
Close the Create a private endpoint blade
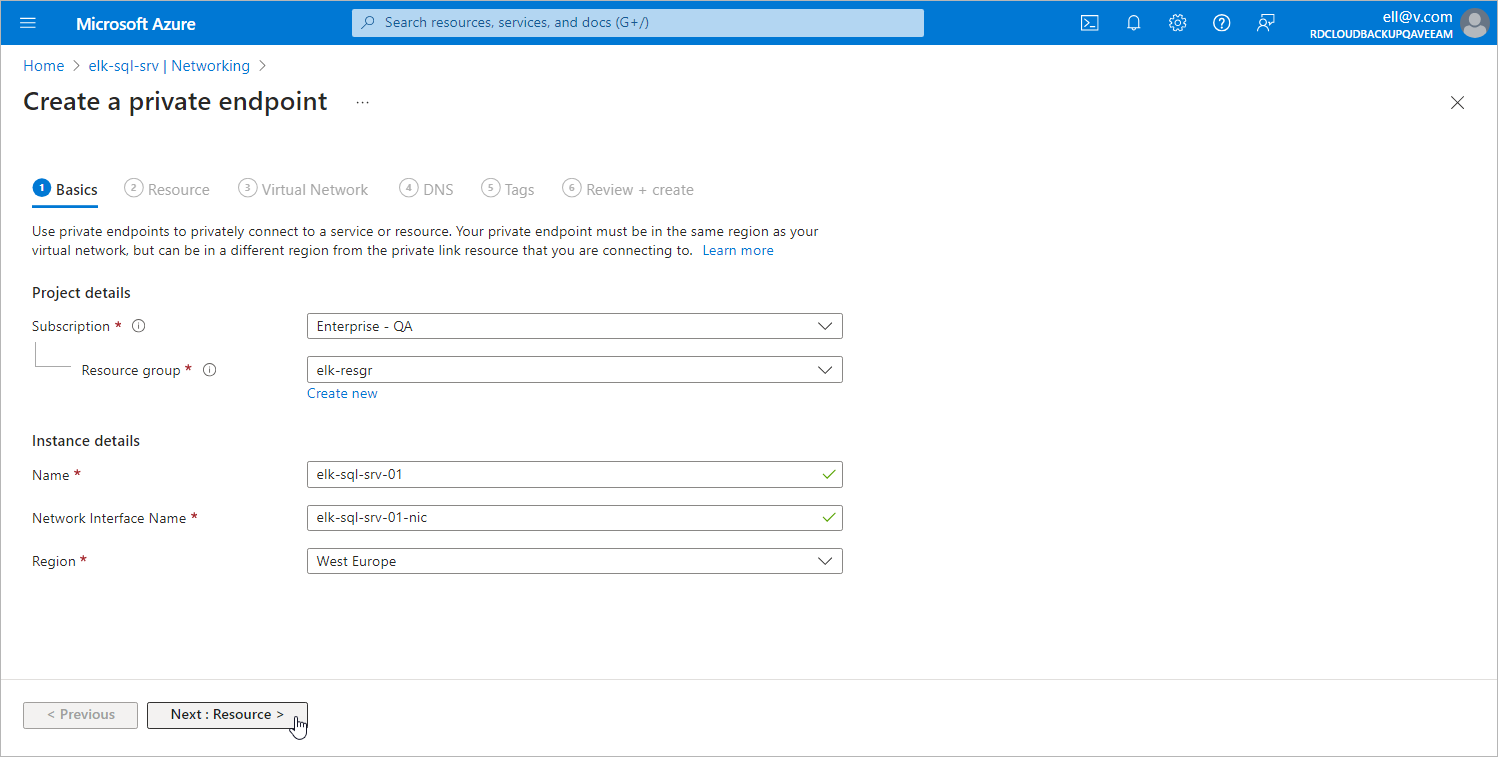(1457, 102)
